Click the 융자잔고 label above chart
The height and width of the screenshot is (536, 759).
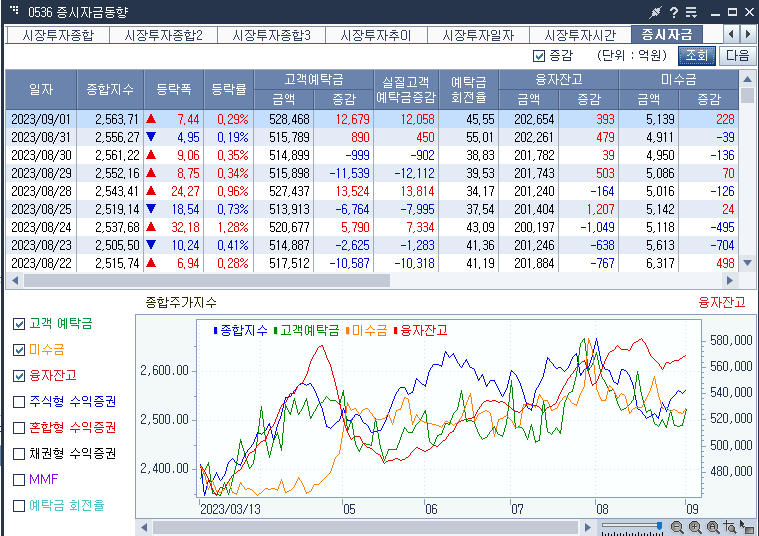point(721,303)
